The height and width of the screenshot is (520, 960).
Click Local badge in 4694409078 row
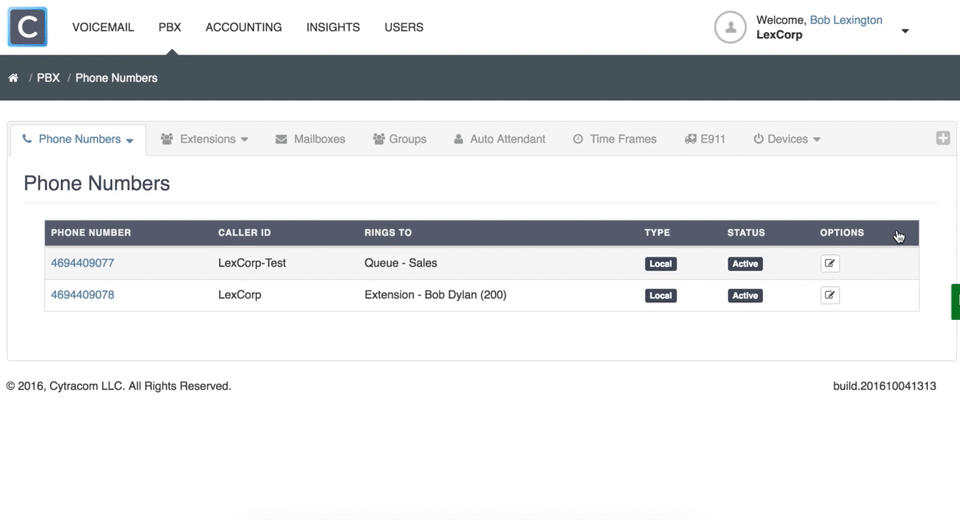tap(661, 296)
